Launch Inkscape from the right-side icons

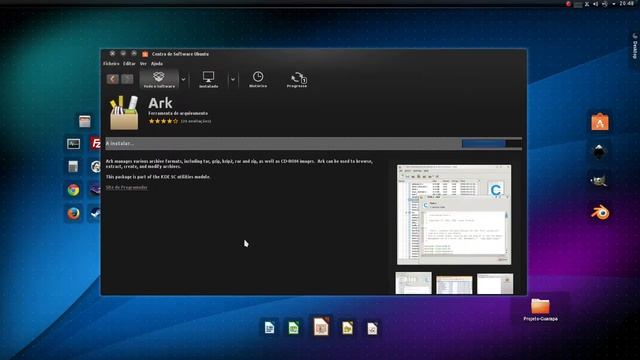[x=599, y=151]
